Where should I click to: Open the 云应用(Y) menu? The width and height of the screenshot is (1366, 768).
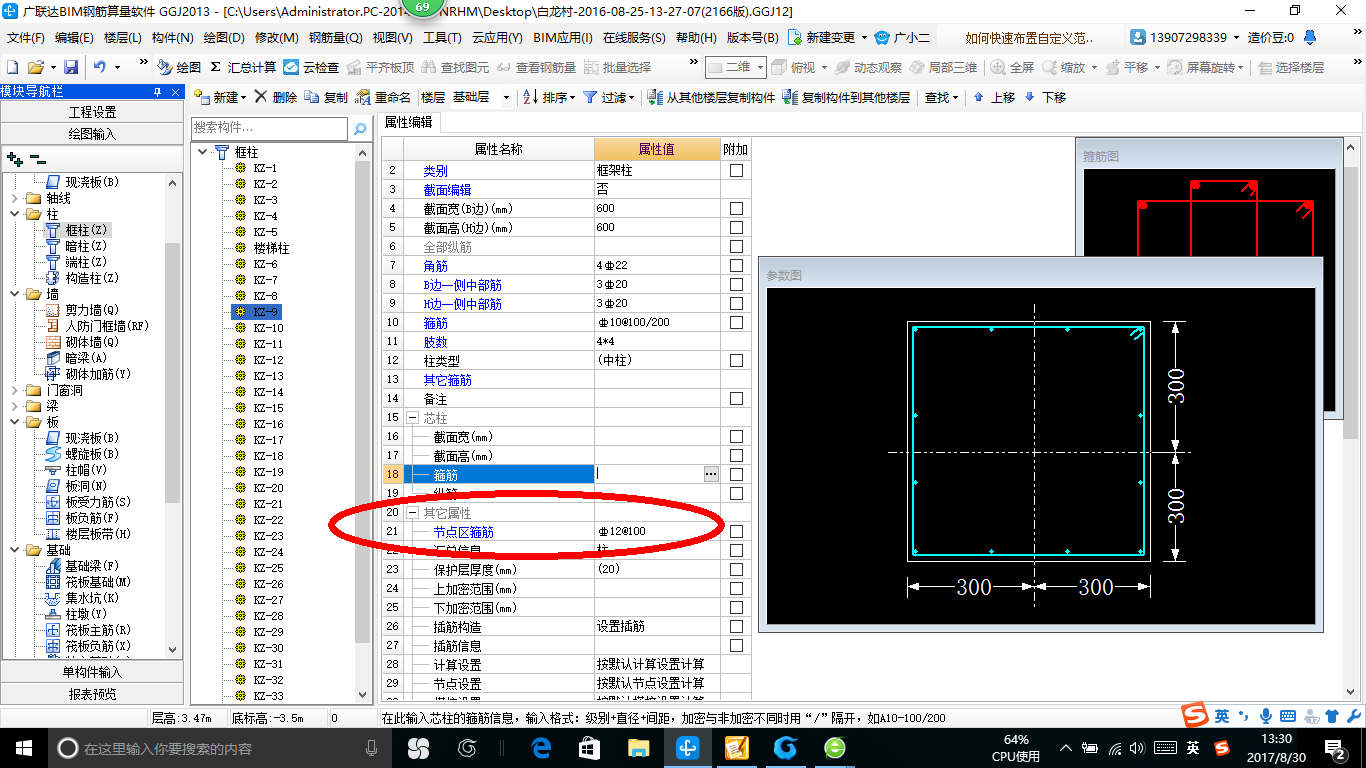(497, 38)
